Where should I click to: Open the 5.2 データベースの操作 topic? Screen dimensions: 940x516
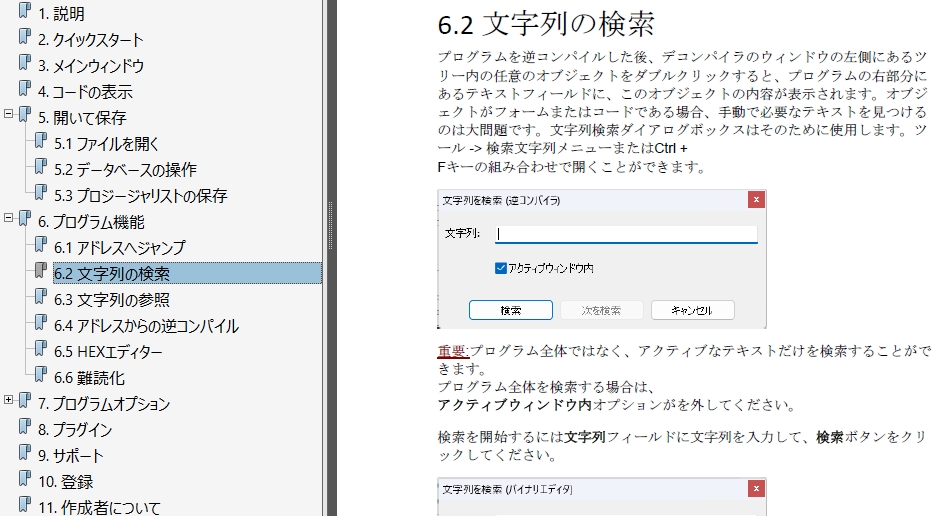125,170
